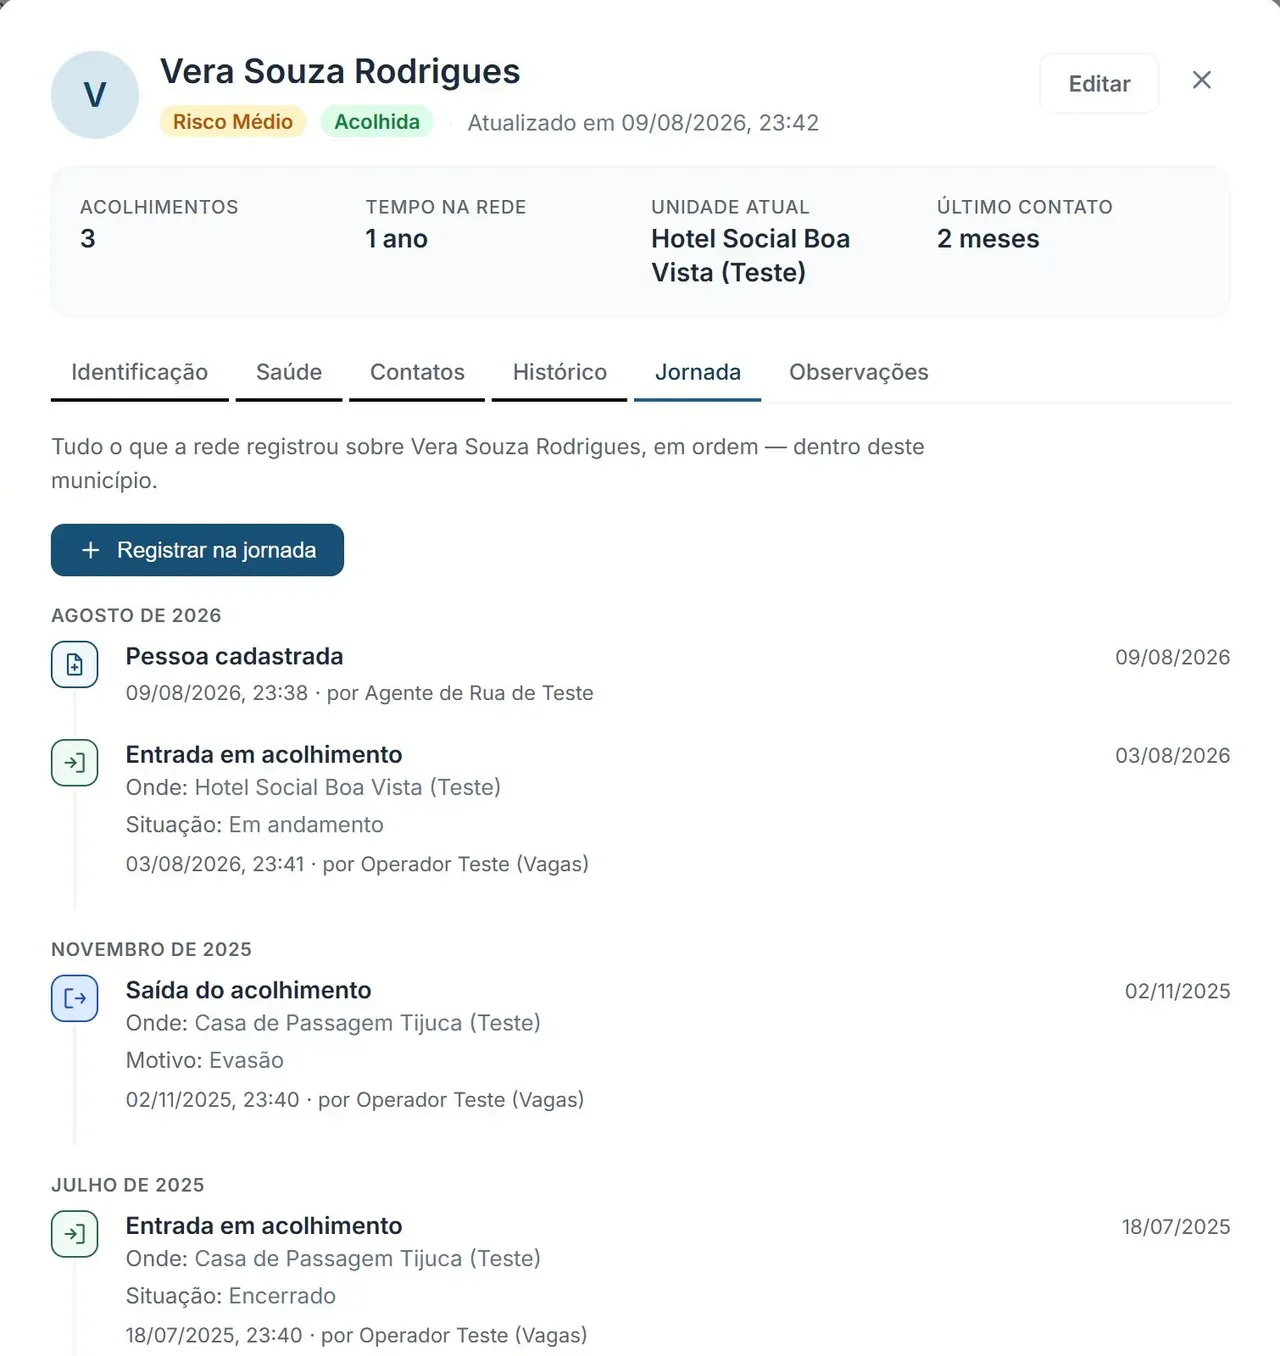Click the V avatar circle
This screenshot has height=1356, width=1280.
[x=95, y=95]
